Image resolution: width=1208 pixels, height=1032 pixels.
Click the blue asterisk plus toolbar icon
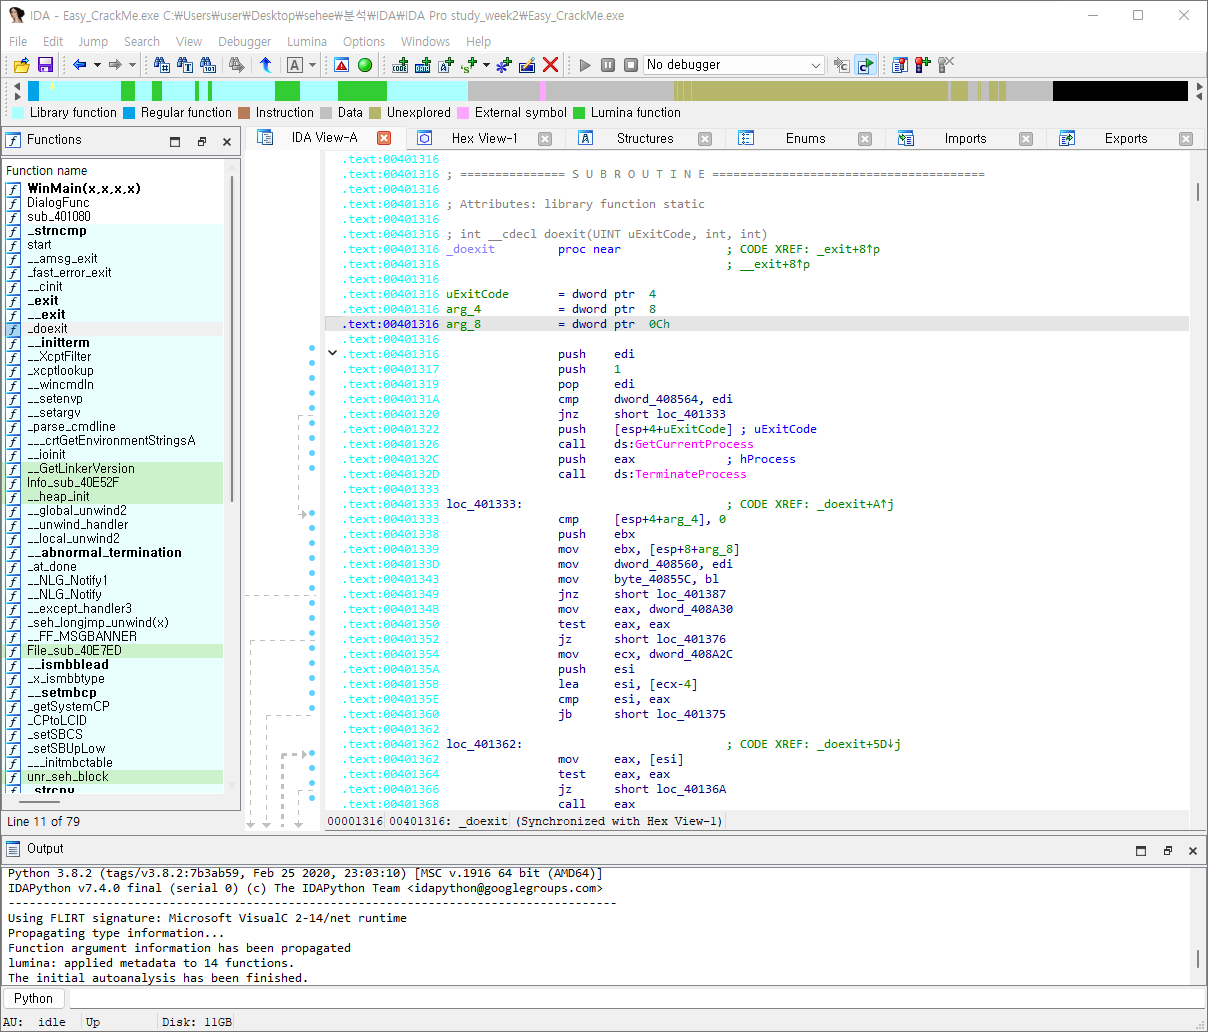(504, 65)
